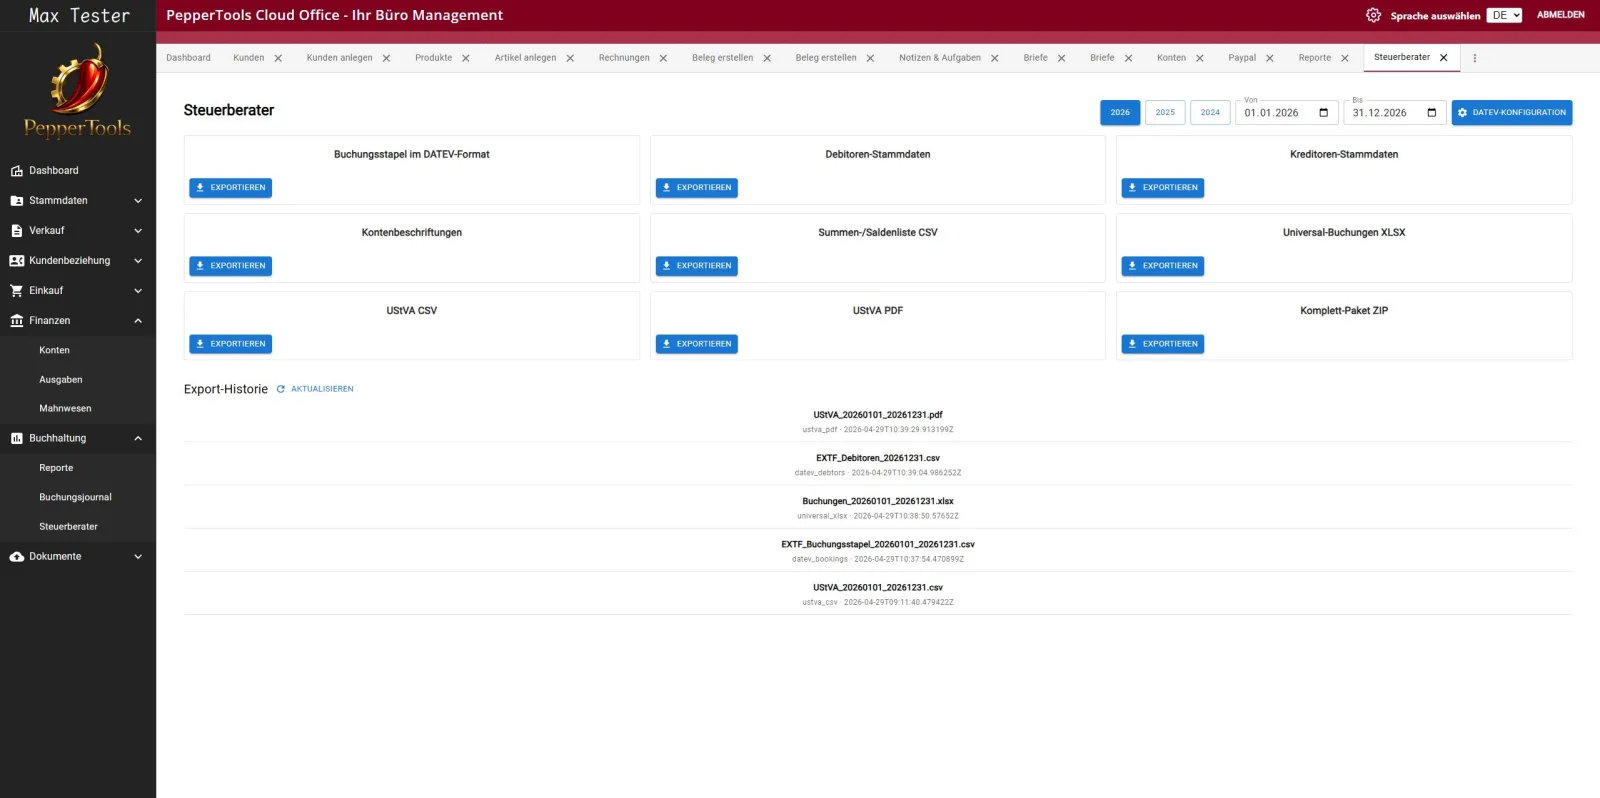Viewport: 1600px width, 798px height.
Task: Close the Konten tab
Action: (x=1200, y=58)
